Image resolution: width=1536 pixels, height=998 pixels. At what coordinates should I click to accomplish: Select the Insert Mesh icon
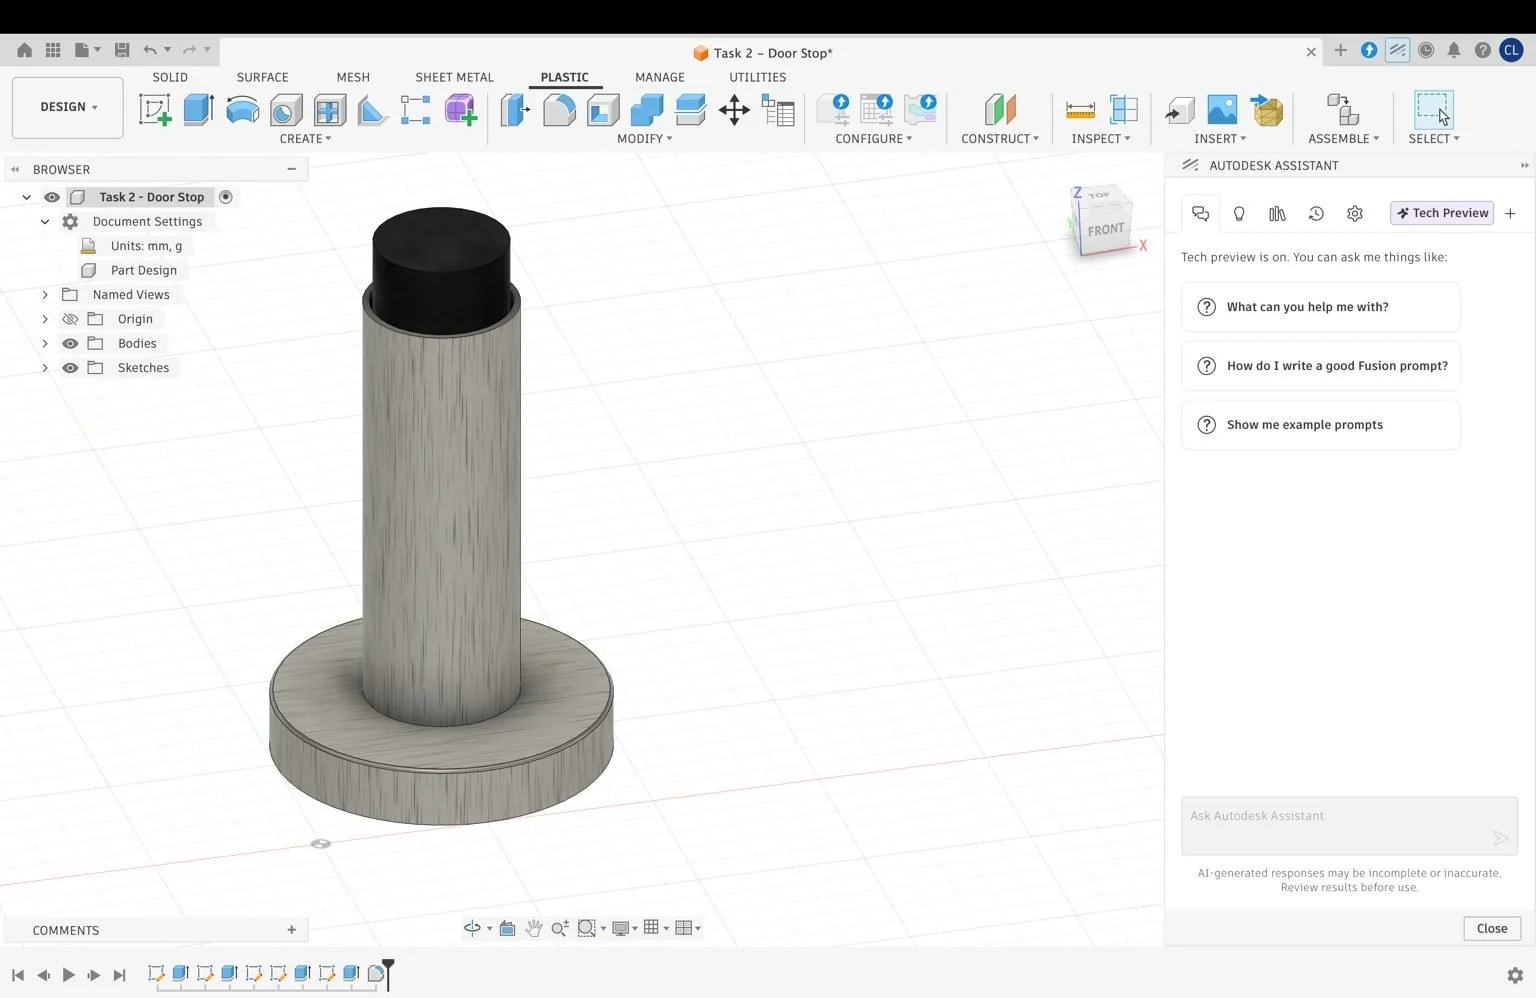click(x=1267, y=109)
